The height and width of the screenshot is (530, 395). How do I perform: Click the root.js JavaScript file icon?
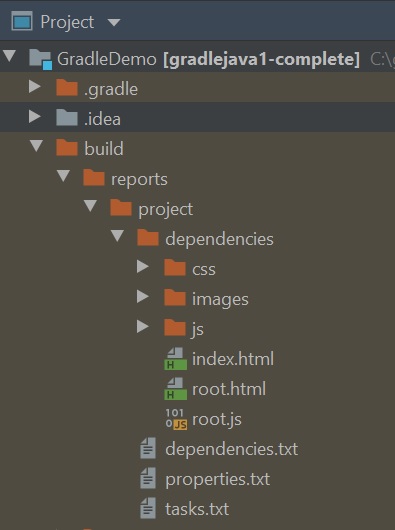176,419
